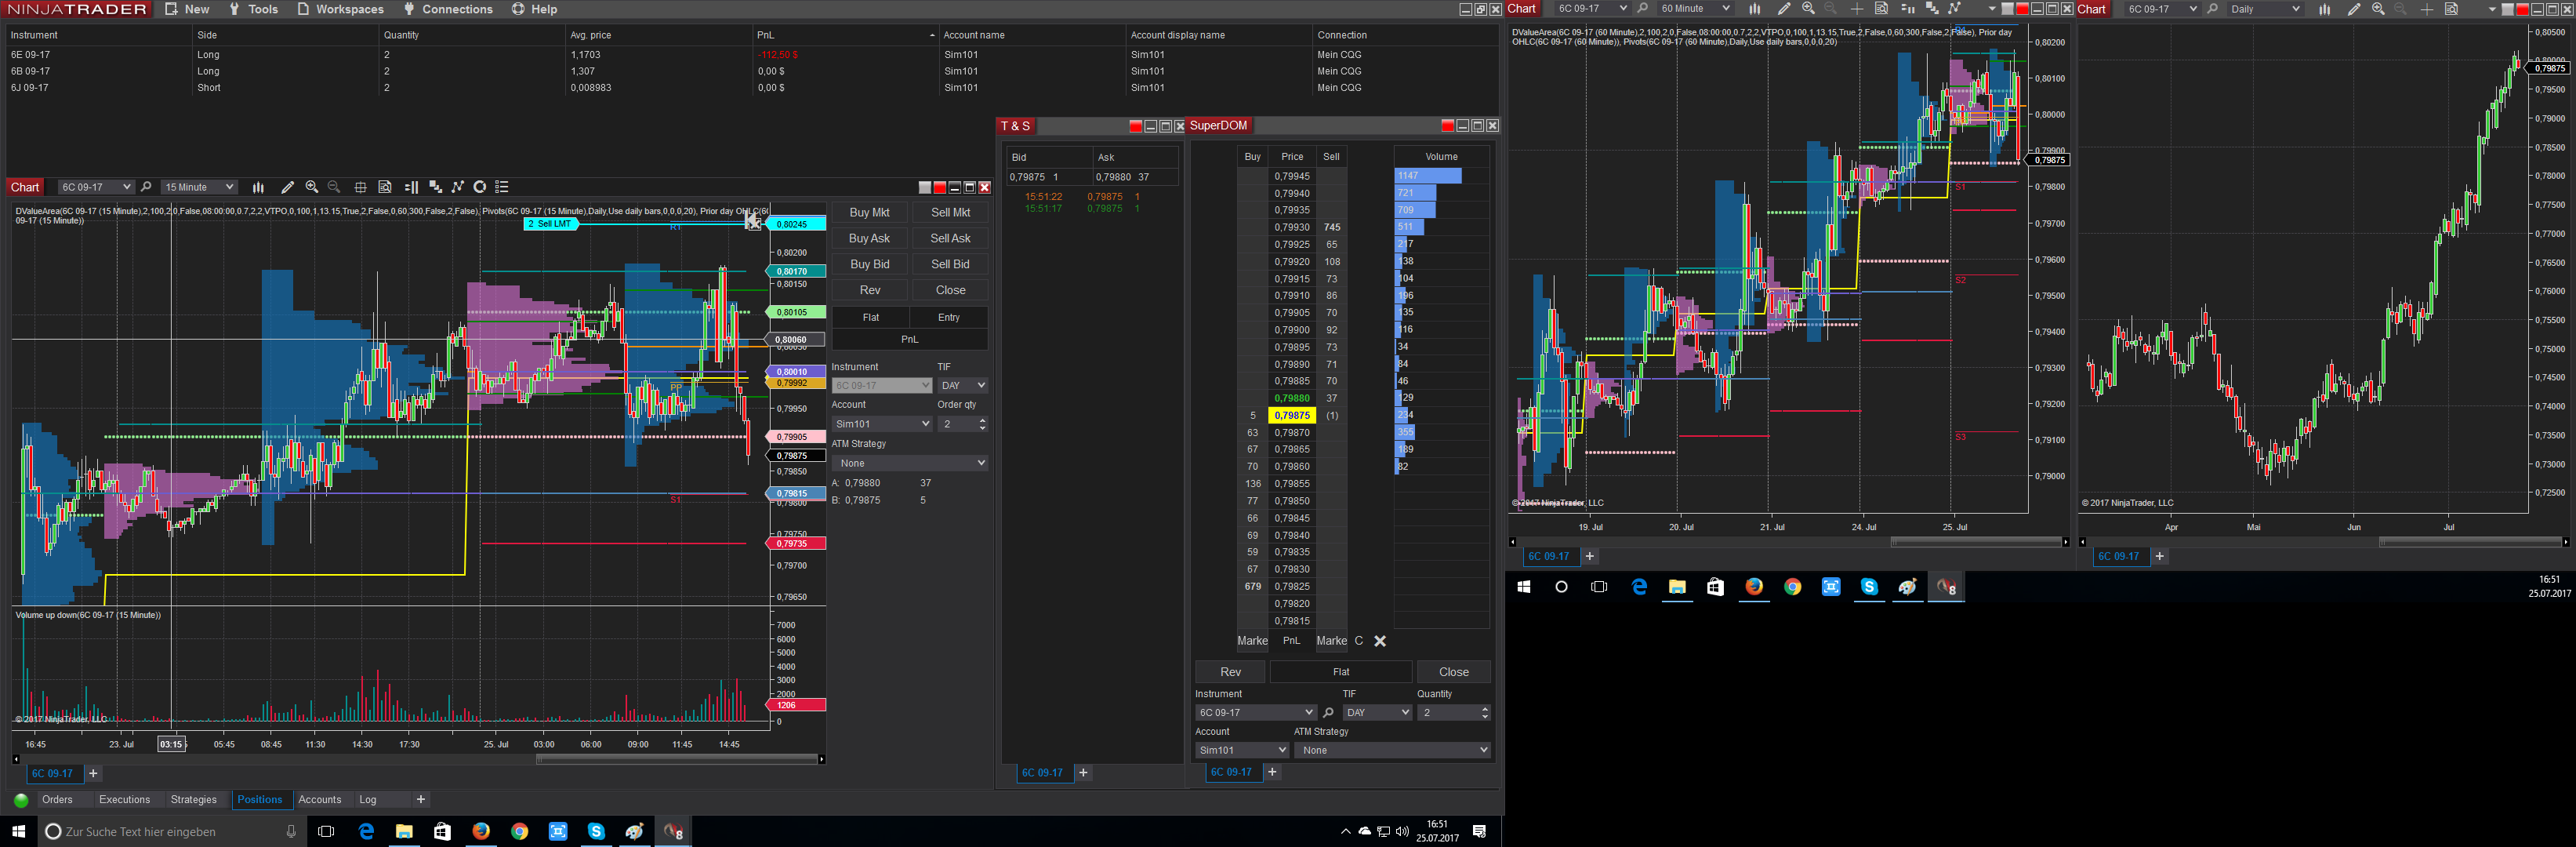The width and height of the screenshot is (2576, 847).
Task: Open Chart Trader Account Sim101 dropdown
Action: click(x=882, y=424)
